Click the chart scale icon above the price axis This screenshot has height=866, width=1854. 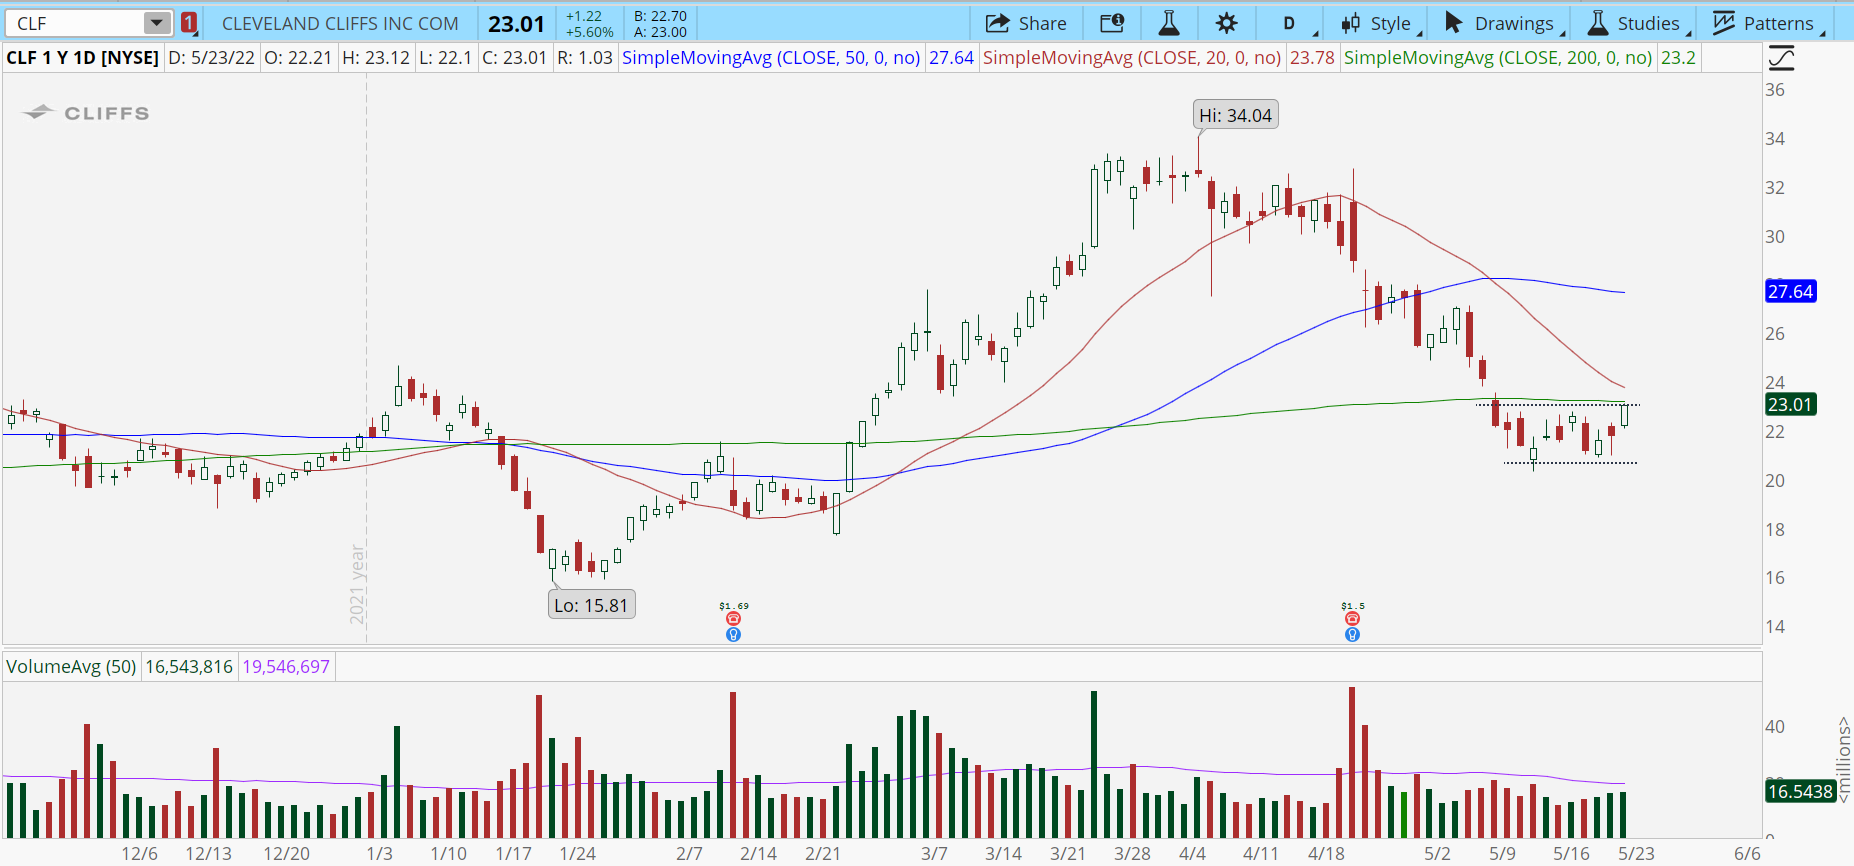click(x=1781, y=59)
